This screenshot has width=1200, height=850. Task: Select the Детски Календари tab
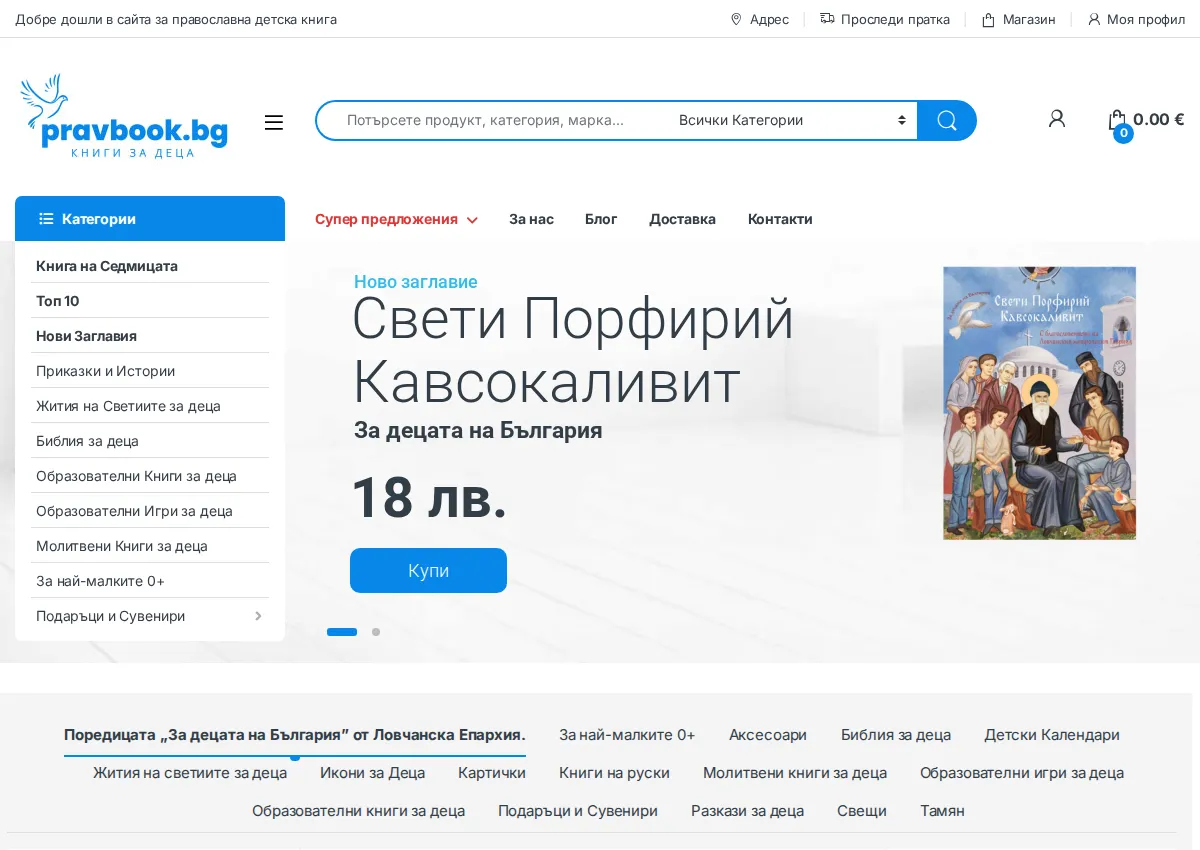[1052, 735]
